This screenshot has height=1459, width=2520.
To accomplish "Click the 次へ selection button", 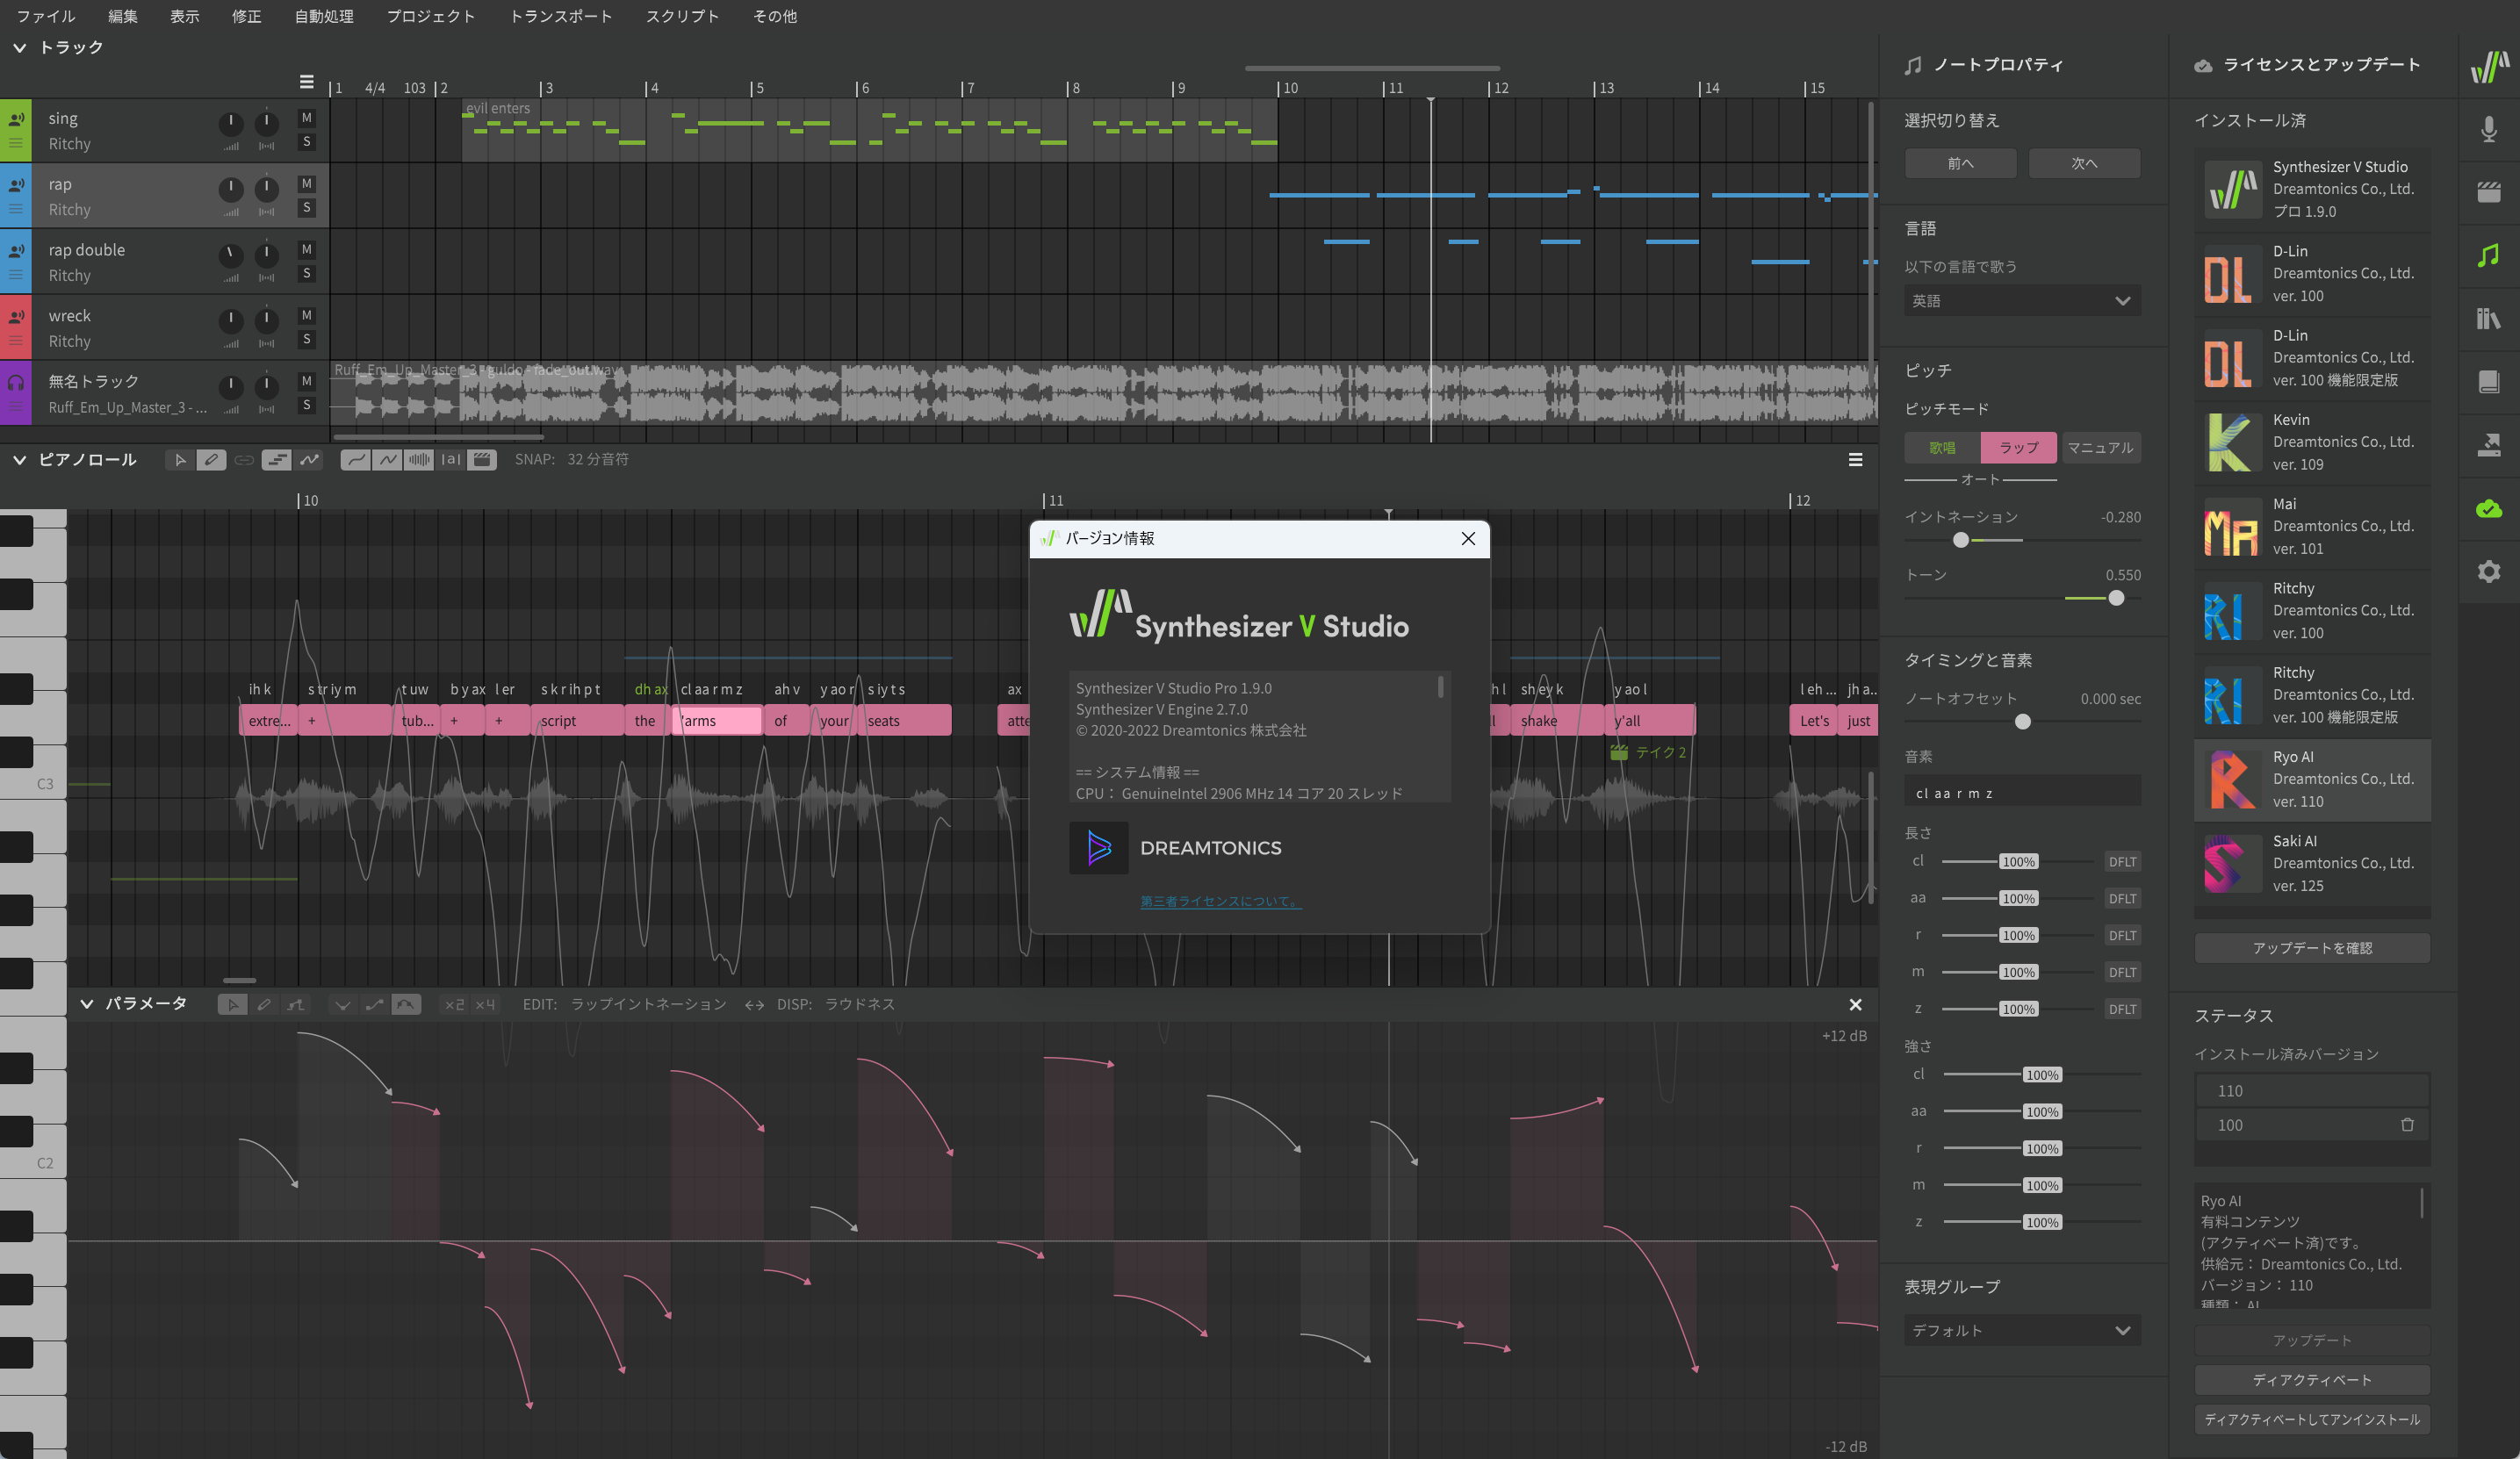I will [2084, 163].
